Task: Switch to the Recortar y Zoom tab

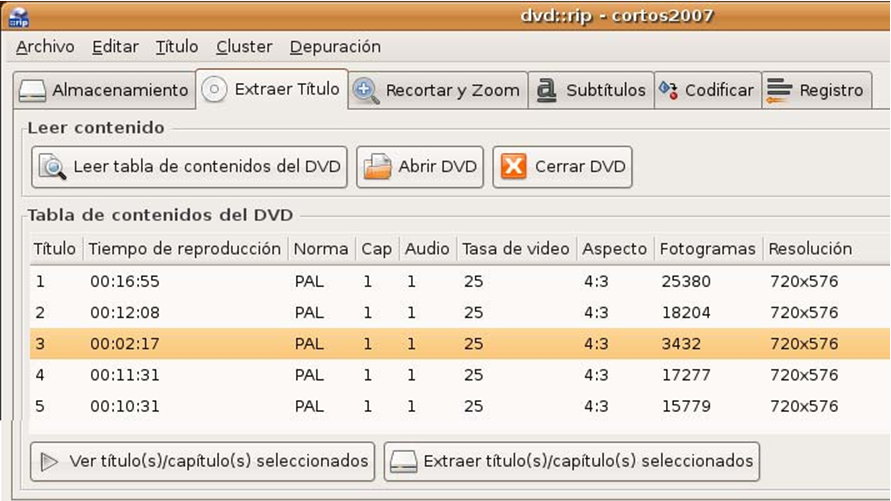Action: [x=438, y=90]
